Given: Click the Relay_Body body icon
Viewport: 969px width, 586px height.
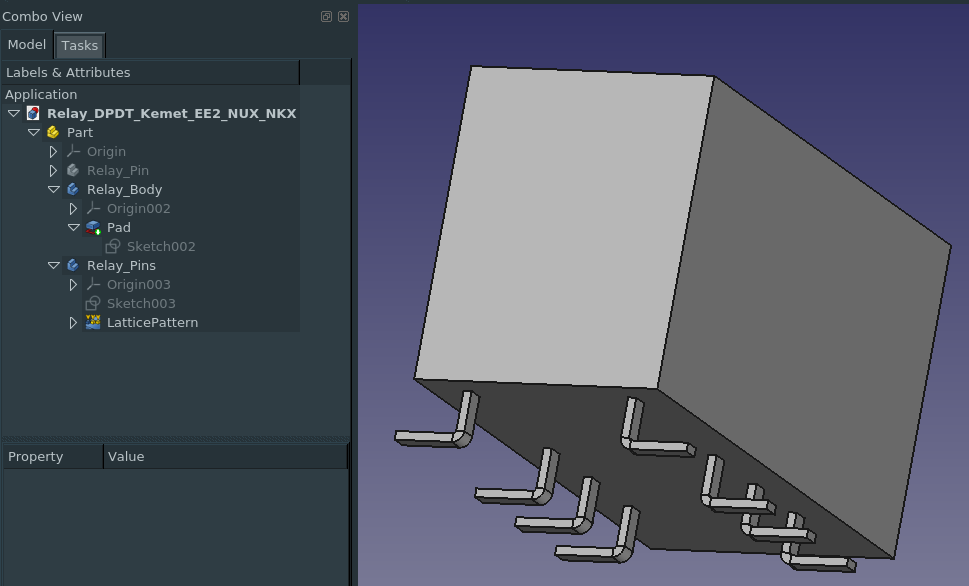Looking at the screenshot, I should [x=73, y=190].
